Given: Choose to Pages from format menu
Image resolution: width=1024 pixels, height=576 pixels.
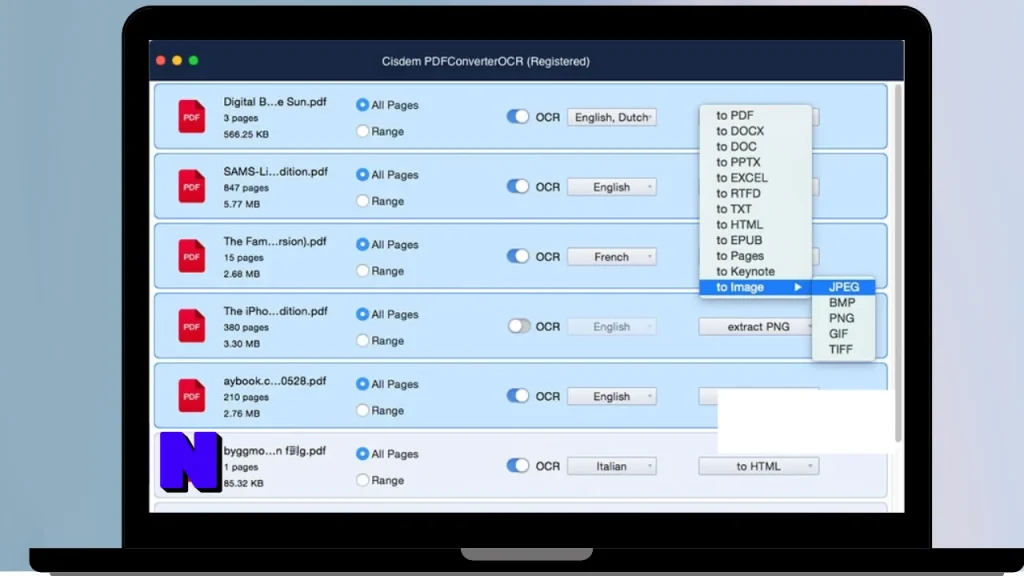Looking at the screenshot, I should coord(755,256).
